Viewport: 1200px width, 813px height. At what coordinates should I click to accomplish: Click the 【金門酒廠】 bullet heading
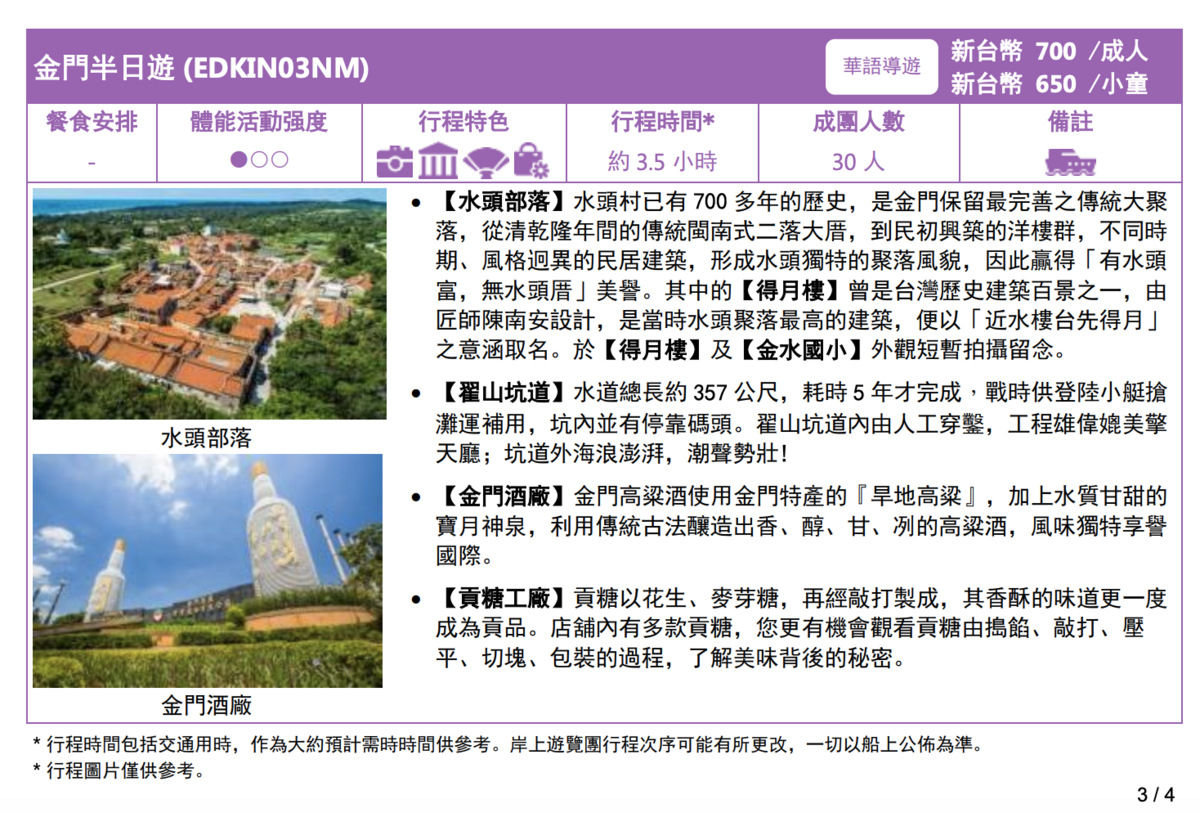point(502,496)
